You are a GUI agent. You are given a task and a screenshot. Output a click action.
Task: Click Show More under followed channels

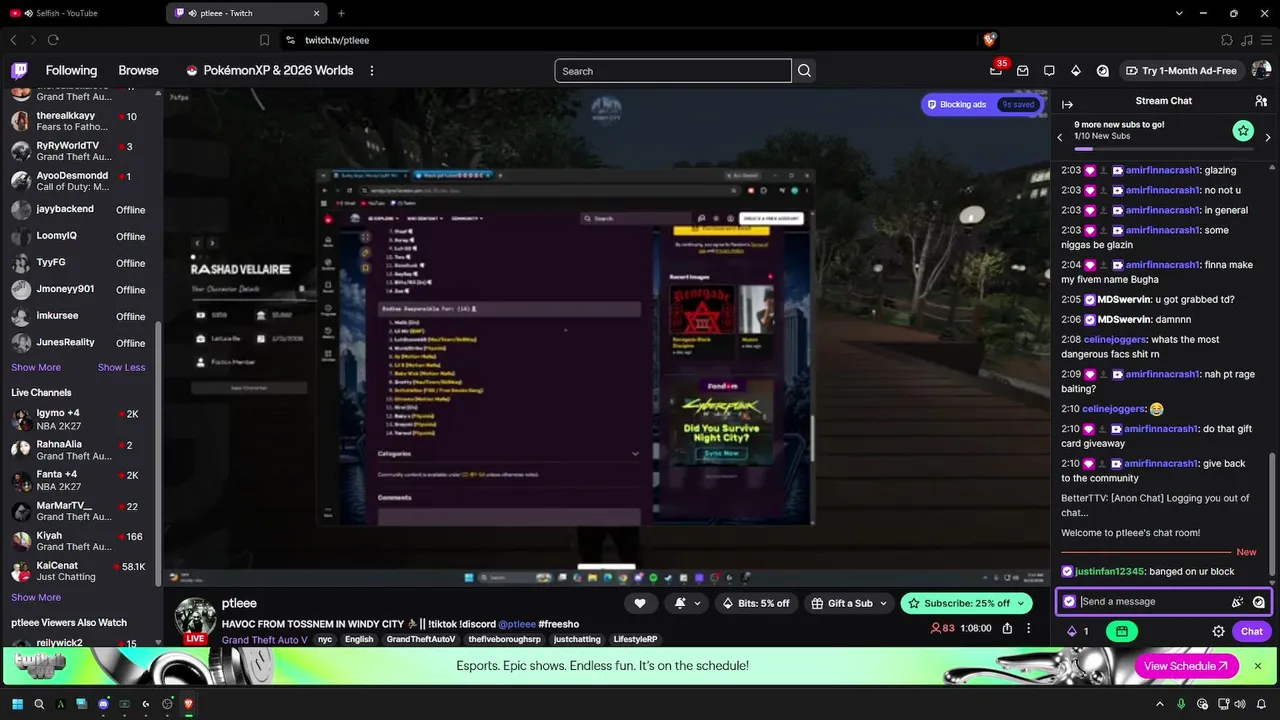click(36, 367)
